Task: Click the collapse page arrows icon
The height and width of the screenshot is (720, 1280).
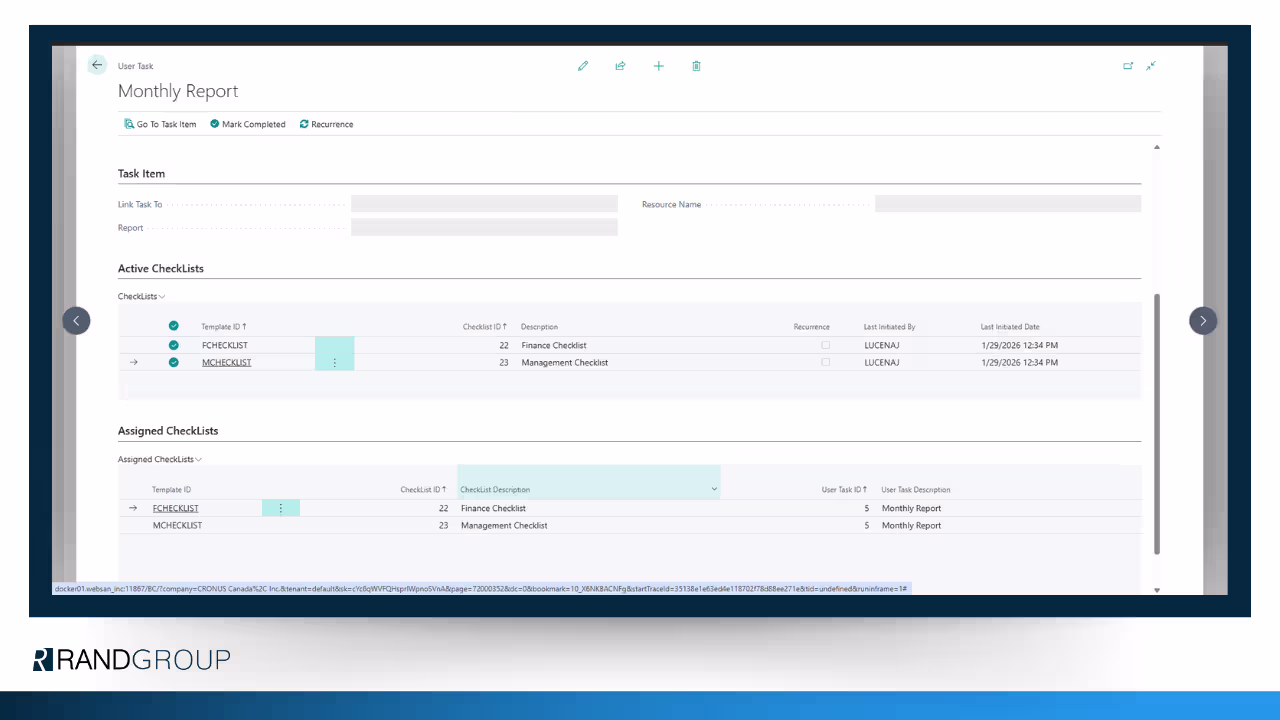Action: click(x=1151, y=66)
